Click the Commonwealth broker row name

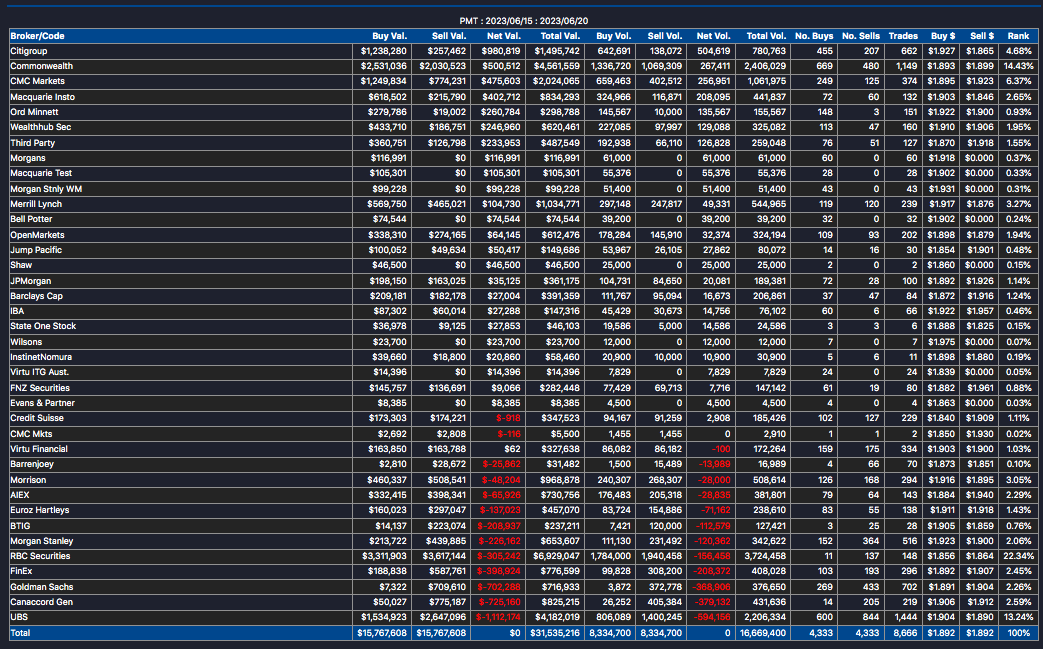click(x=41, y=66)
